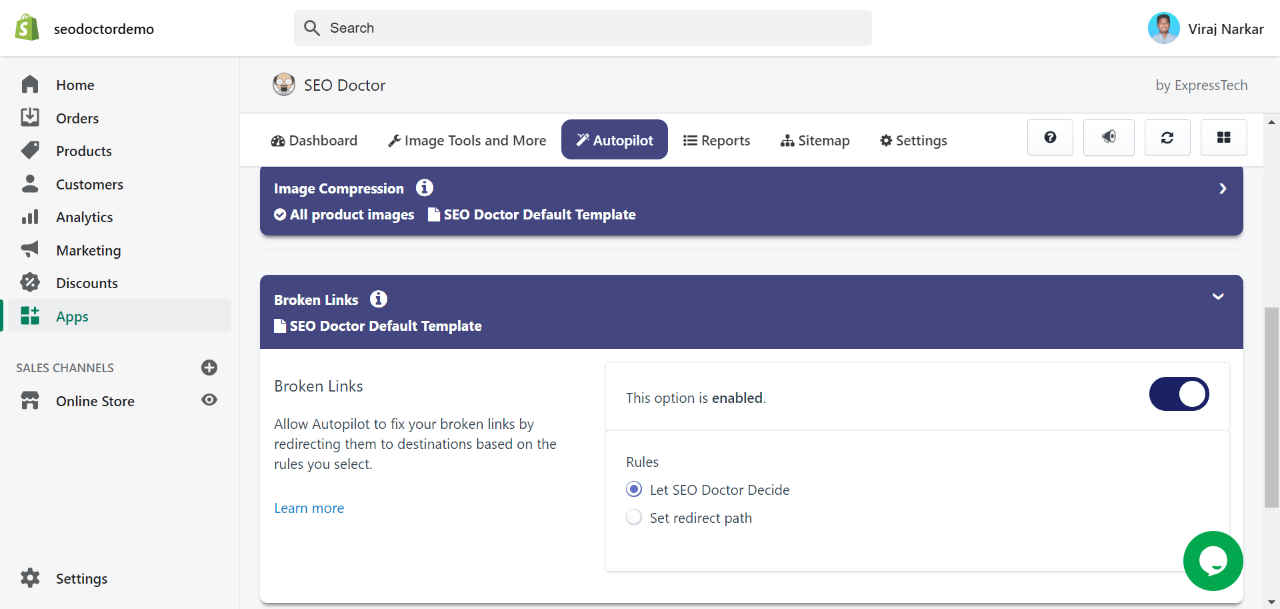Click the SEO Doctor app logo
The height and width of the screenshot is (609, 1280).
[x=284, y=85]
